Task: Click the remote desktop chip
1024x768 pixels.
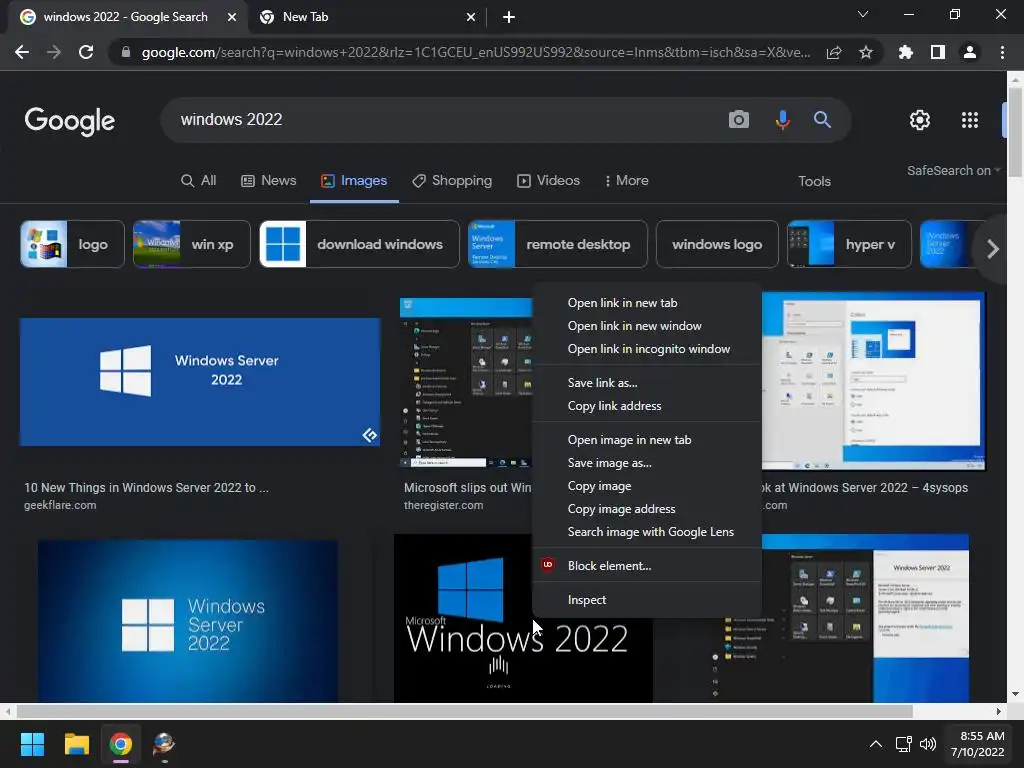Action: (x=558, y=244)
